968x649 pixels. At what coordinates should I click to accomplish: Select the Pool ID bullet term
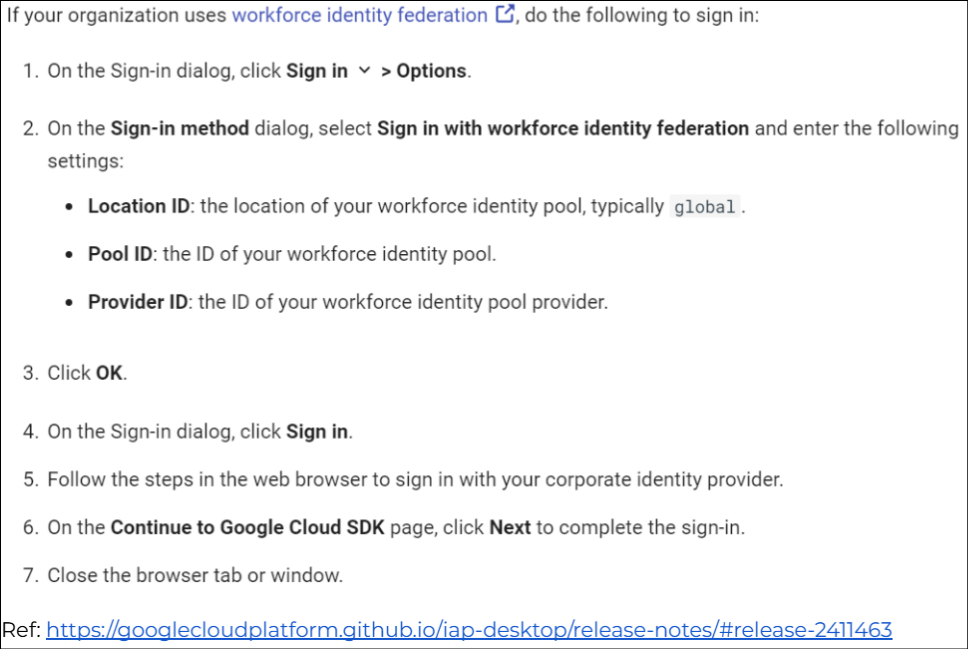[120, 254]
